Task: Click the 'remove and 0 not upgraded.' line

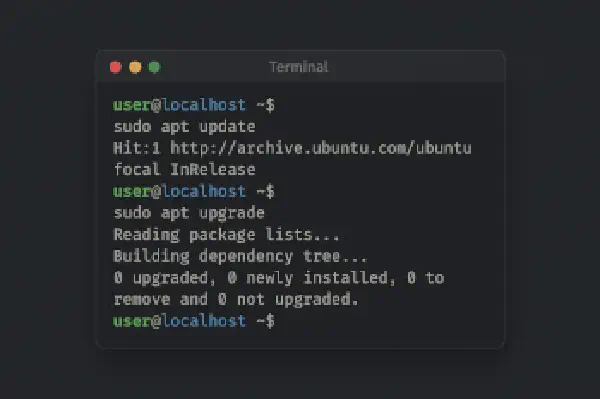Action: pyautogui.click(x=236, y=299)
